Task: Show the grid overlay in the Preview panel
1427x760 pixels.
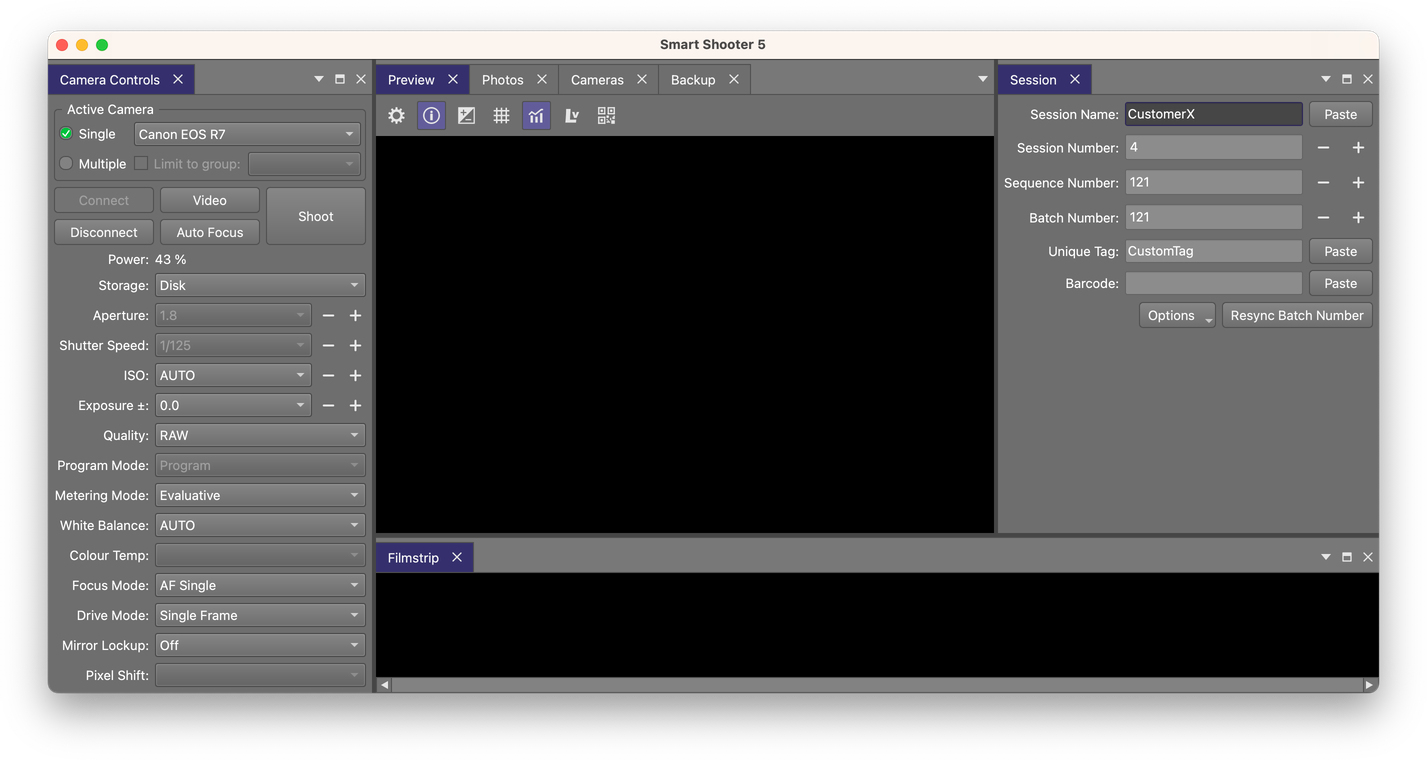Action: [x=501, y=115]
